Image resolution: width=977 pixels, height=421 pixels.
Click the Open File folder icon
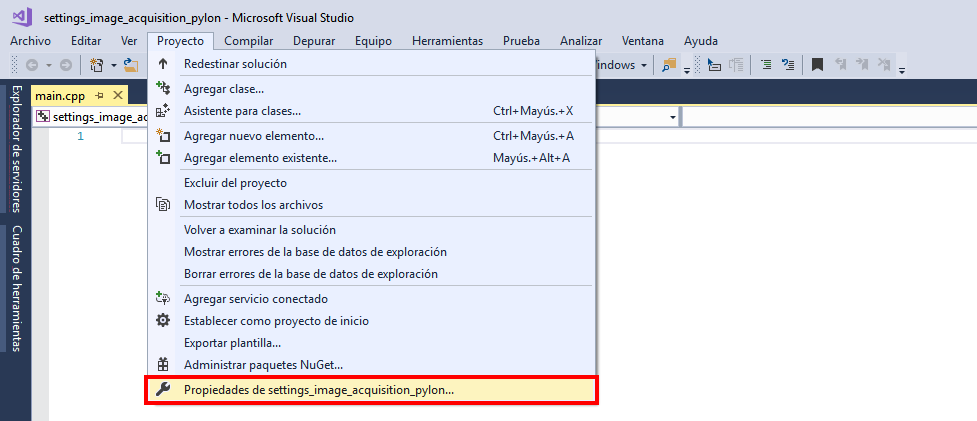[130, 65]
